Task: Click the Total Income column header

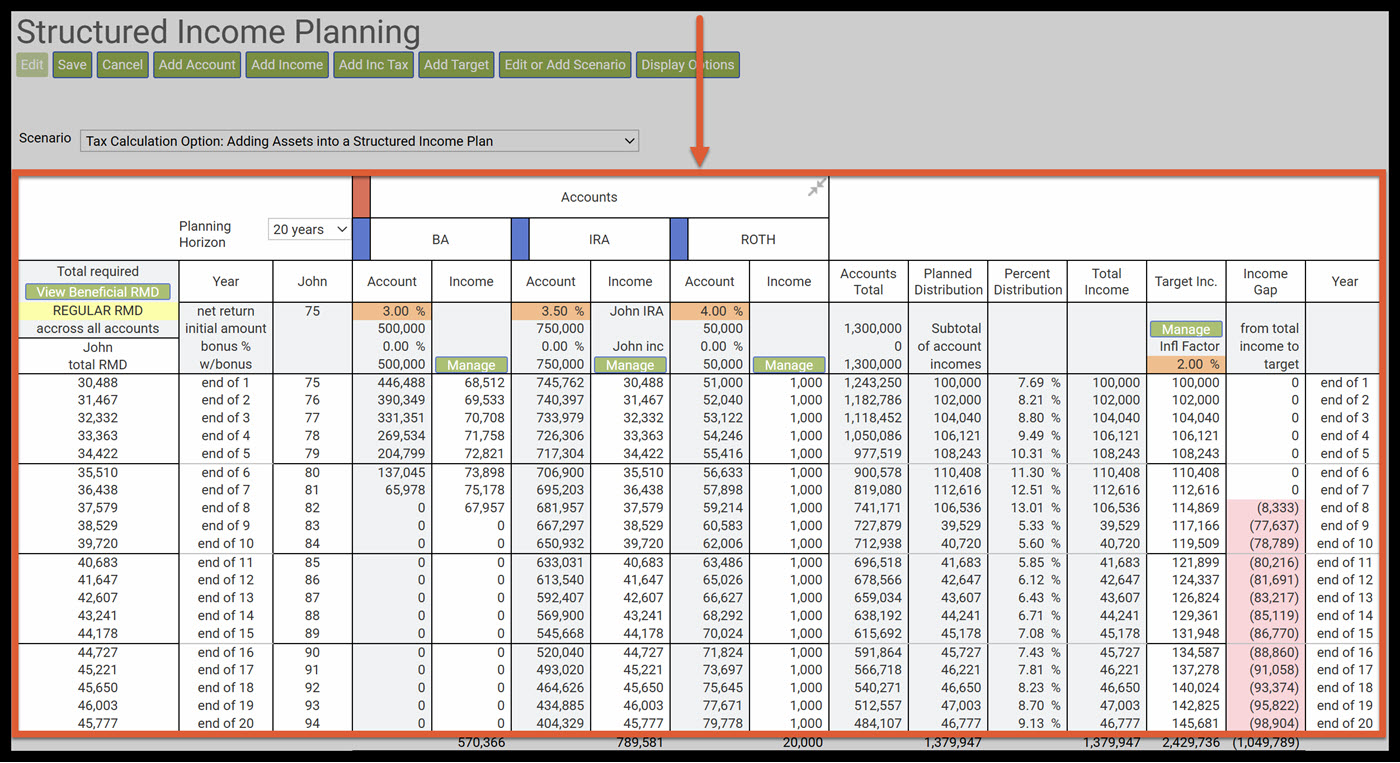Action: pos(1106,281)
